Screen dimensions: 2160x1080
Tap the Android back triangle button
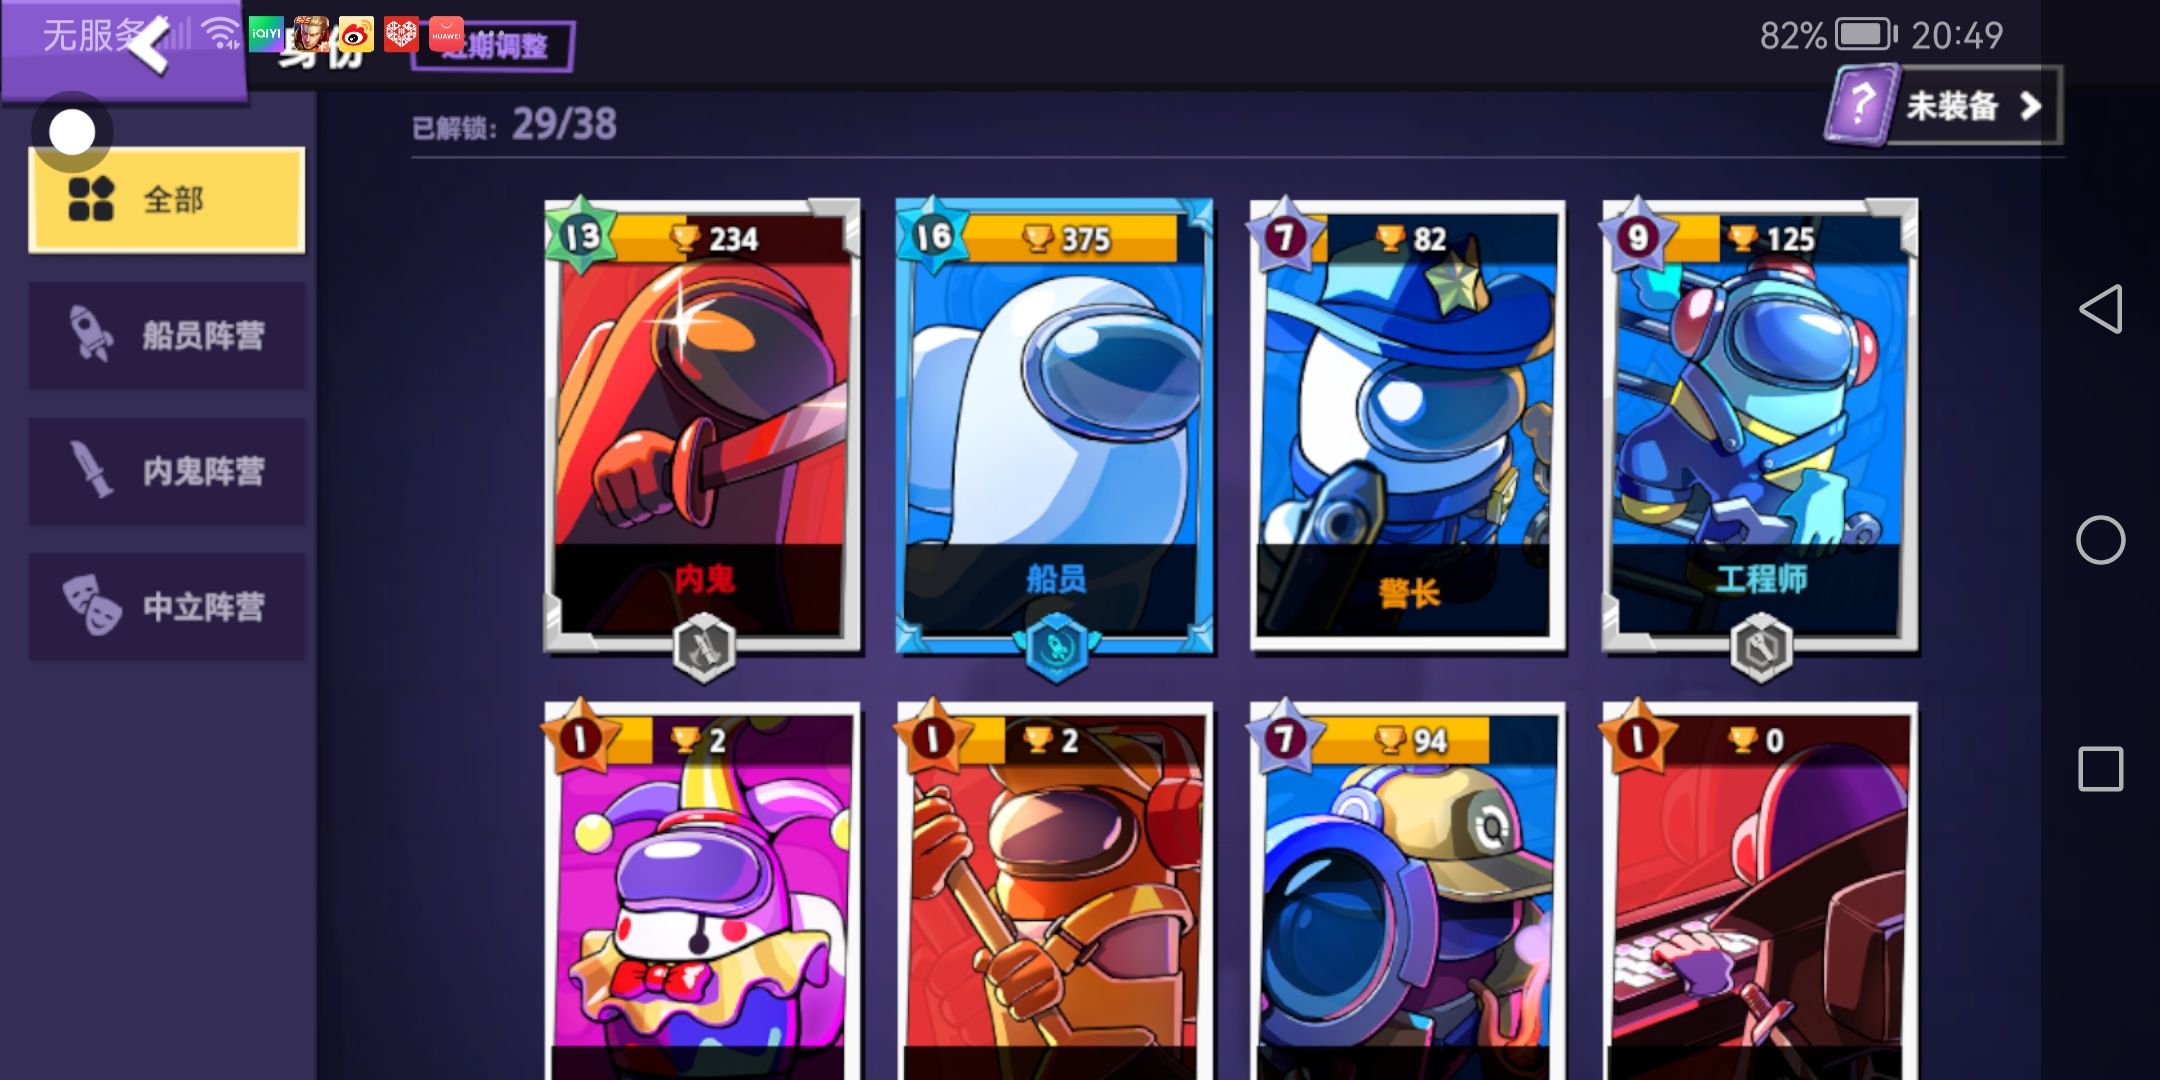pos(2100,309)
